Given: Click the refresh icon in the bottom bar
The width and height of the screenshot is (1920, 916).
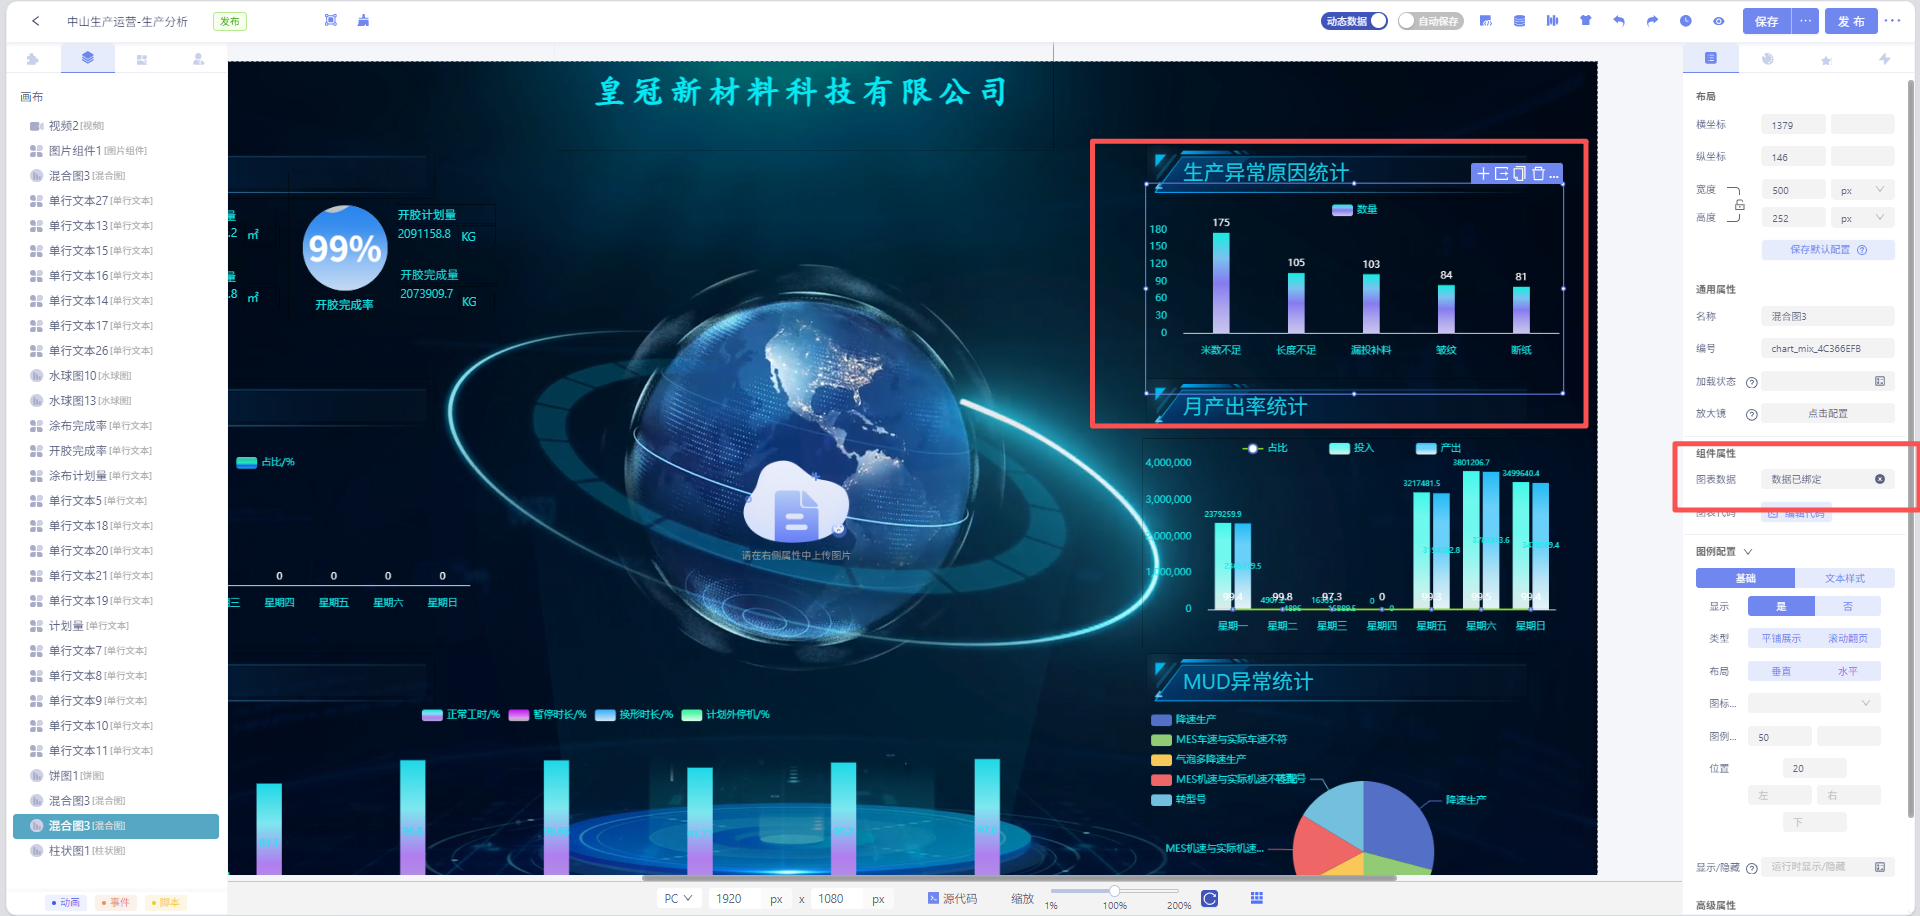Looking at the screenshot, I should (x=1209, y=898).
